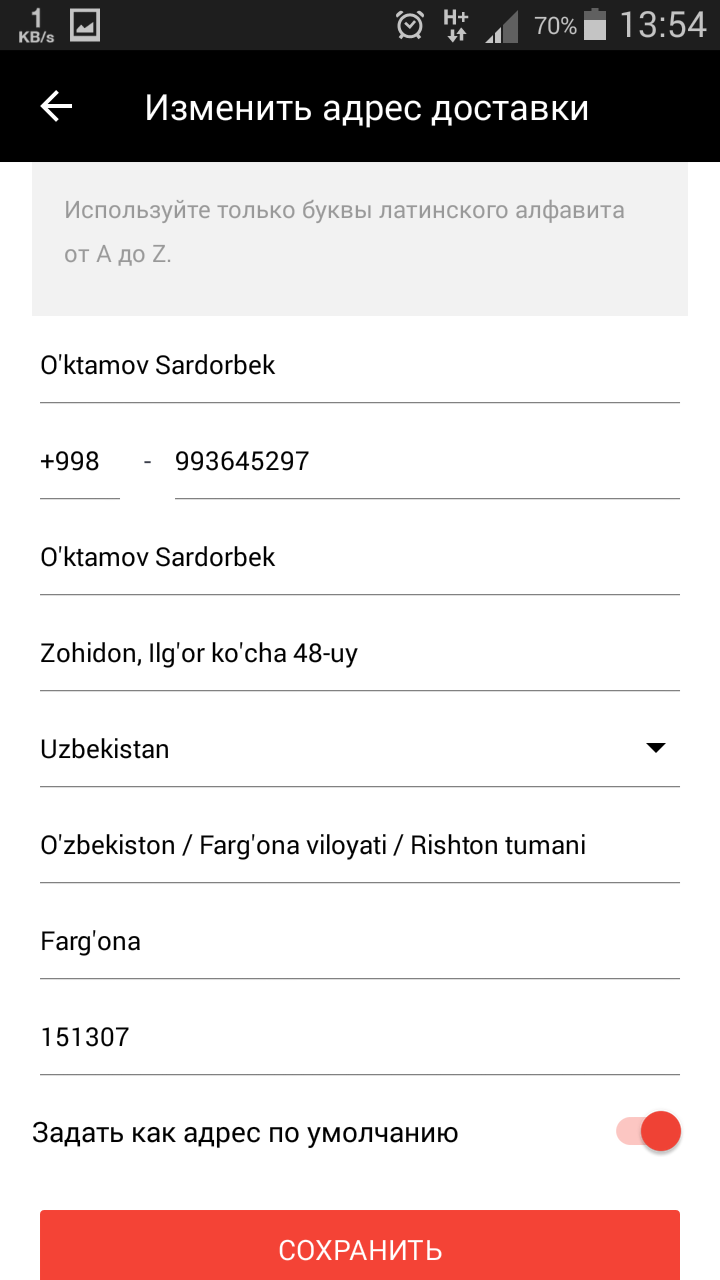The image size is (720, 1280).
Task: Tap the battery status icon
Action: pos(595,25)
